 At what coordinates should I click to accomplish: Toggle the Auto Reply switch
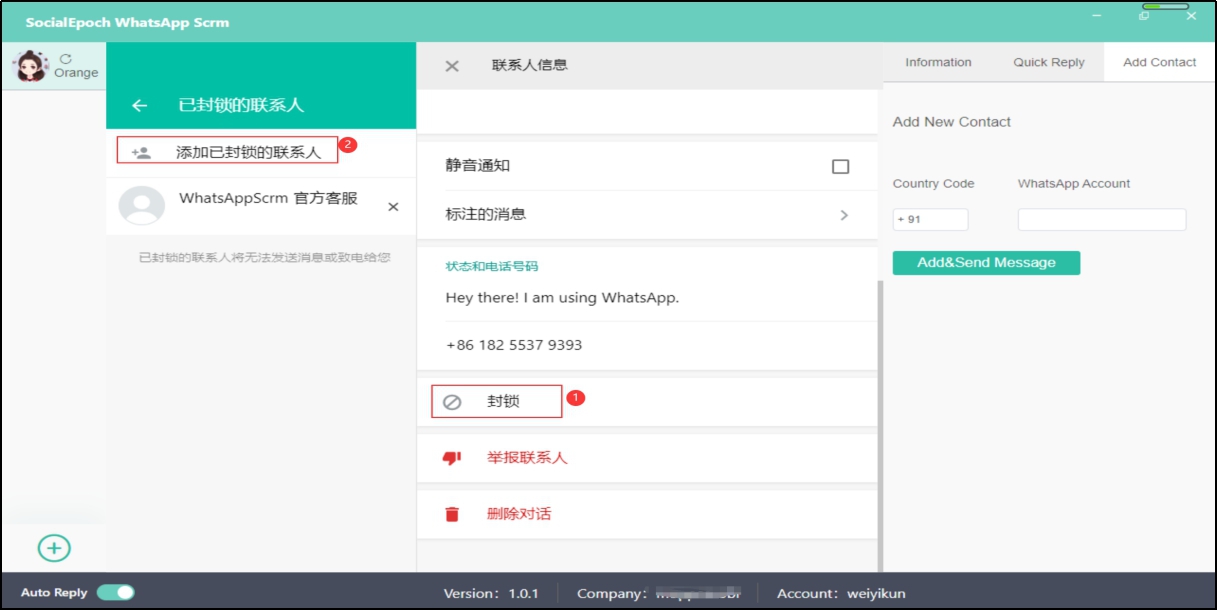coord(116,593)
